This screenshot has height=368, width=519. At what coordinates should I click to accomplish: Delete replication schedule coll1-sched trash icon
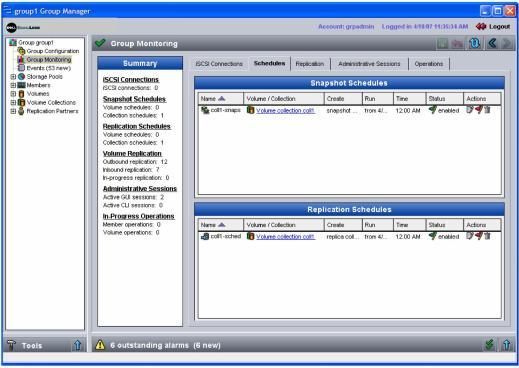(x=487, y=236)
